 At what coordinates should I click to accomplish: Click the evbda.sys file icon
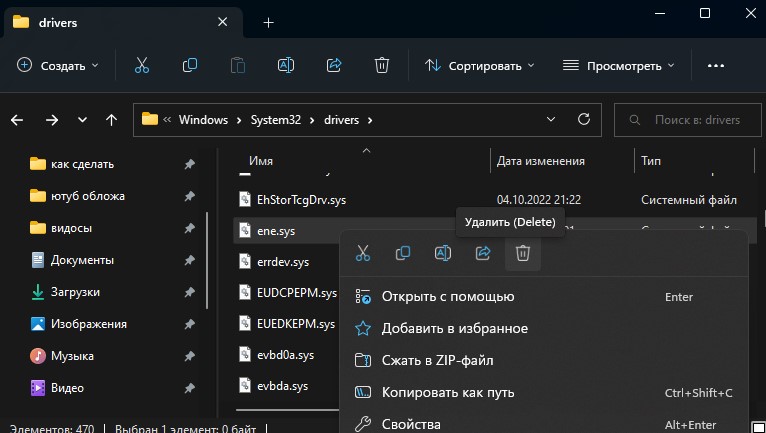245,386
